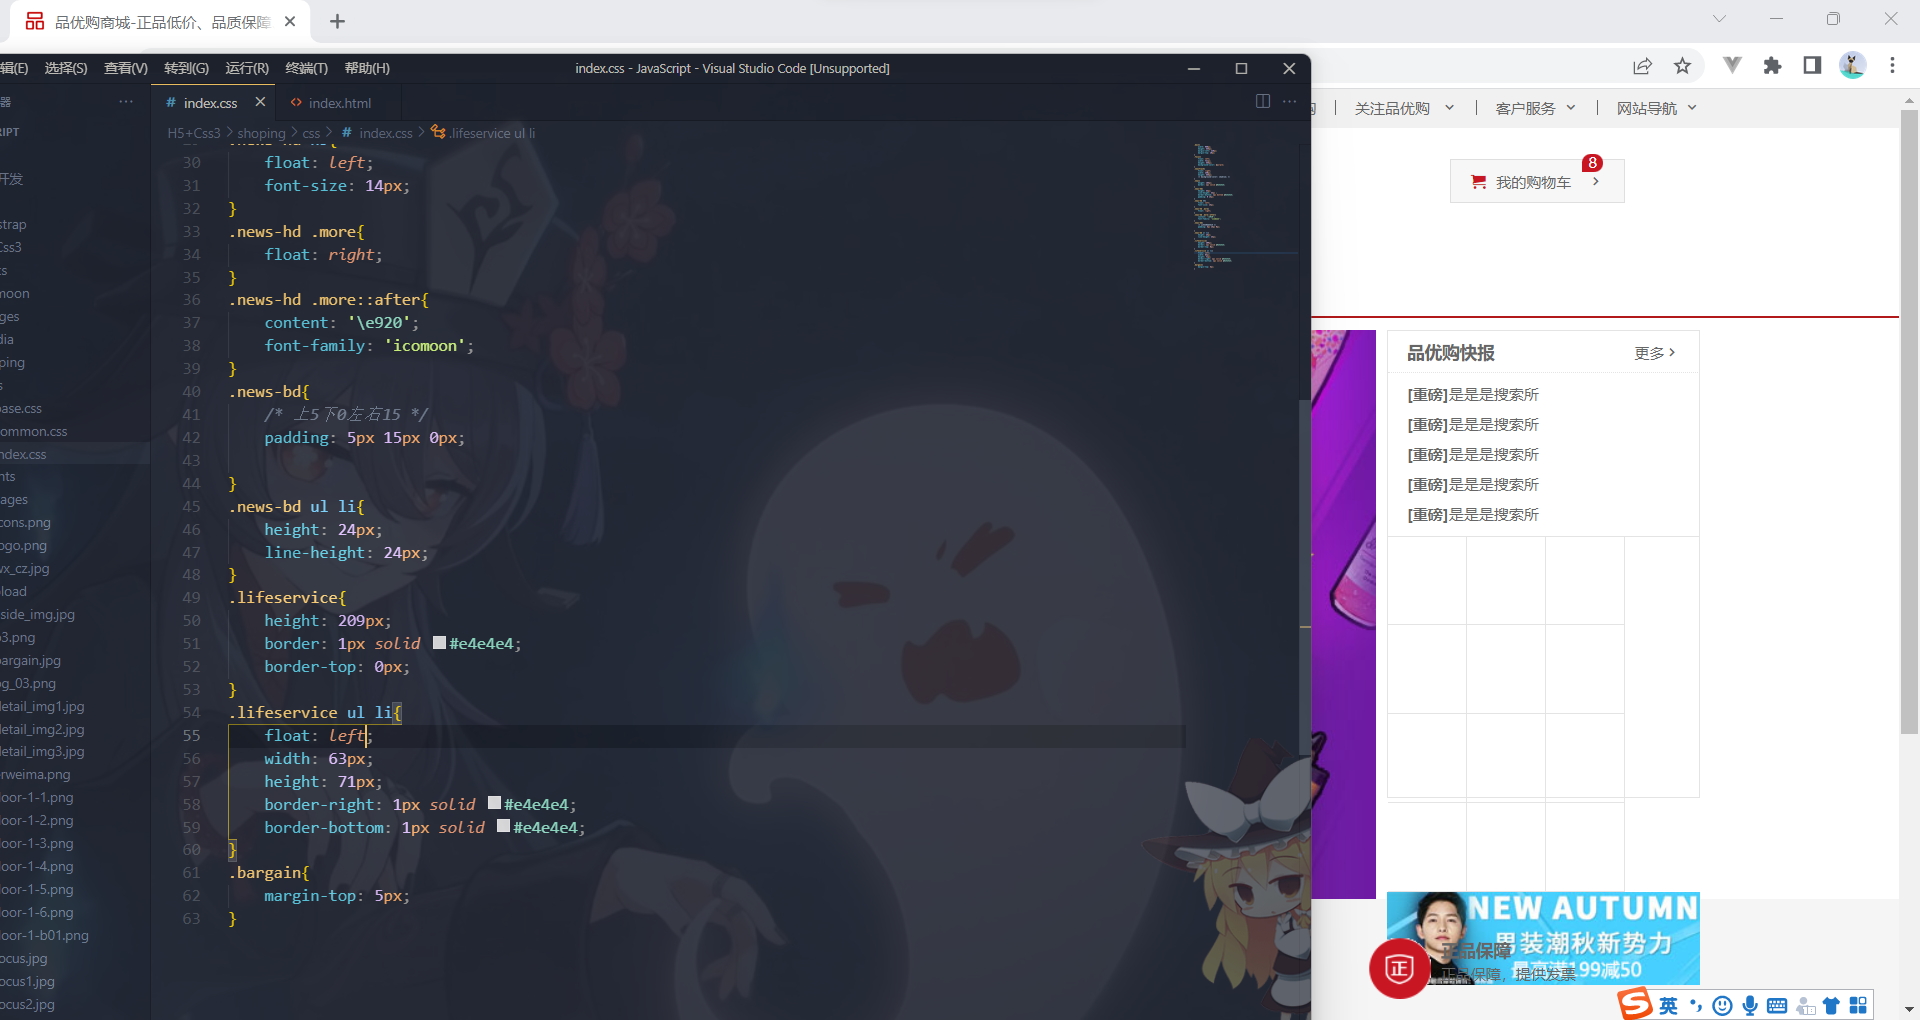
Task: Toggle the Chrome side panel icon
Action: point(1812,65)
